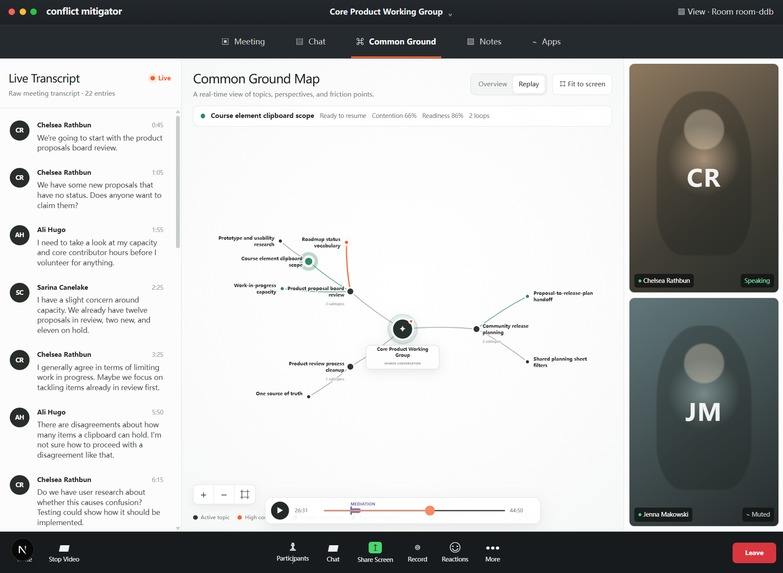Open the Chat tab in top navigation
The width and height of the screenshot is (783, 573).
[311, 41]
